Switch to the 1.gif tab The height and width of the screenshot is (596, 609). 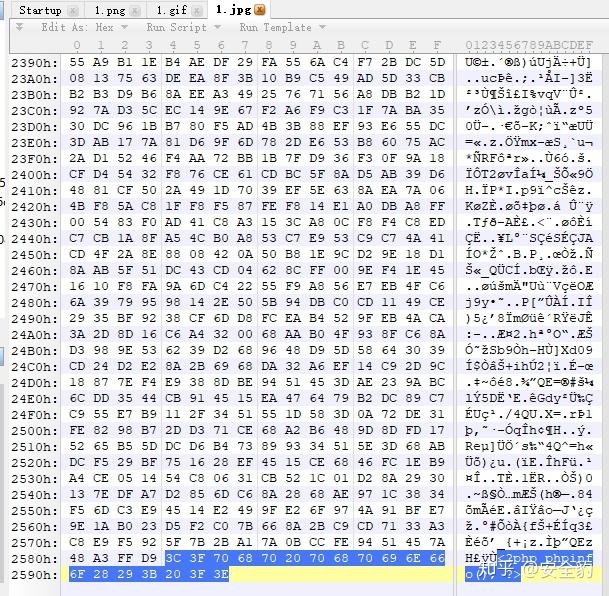click(172, 10)
